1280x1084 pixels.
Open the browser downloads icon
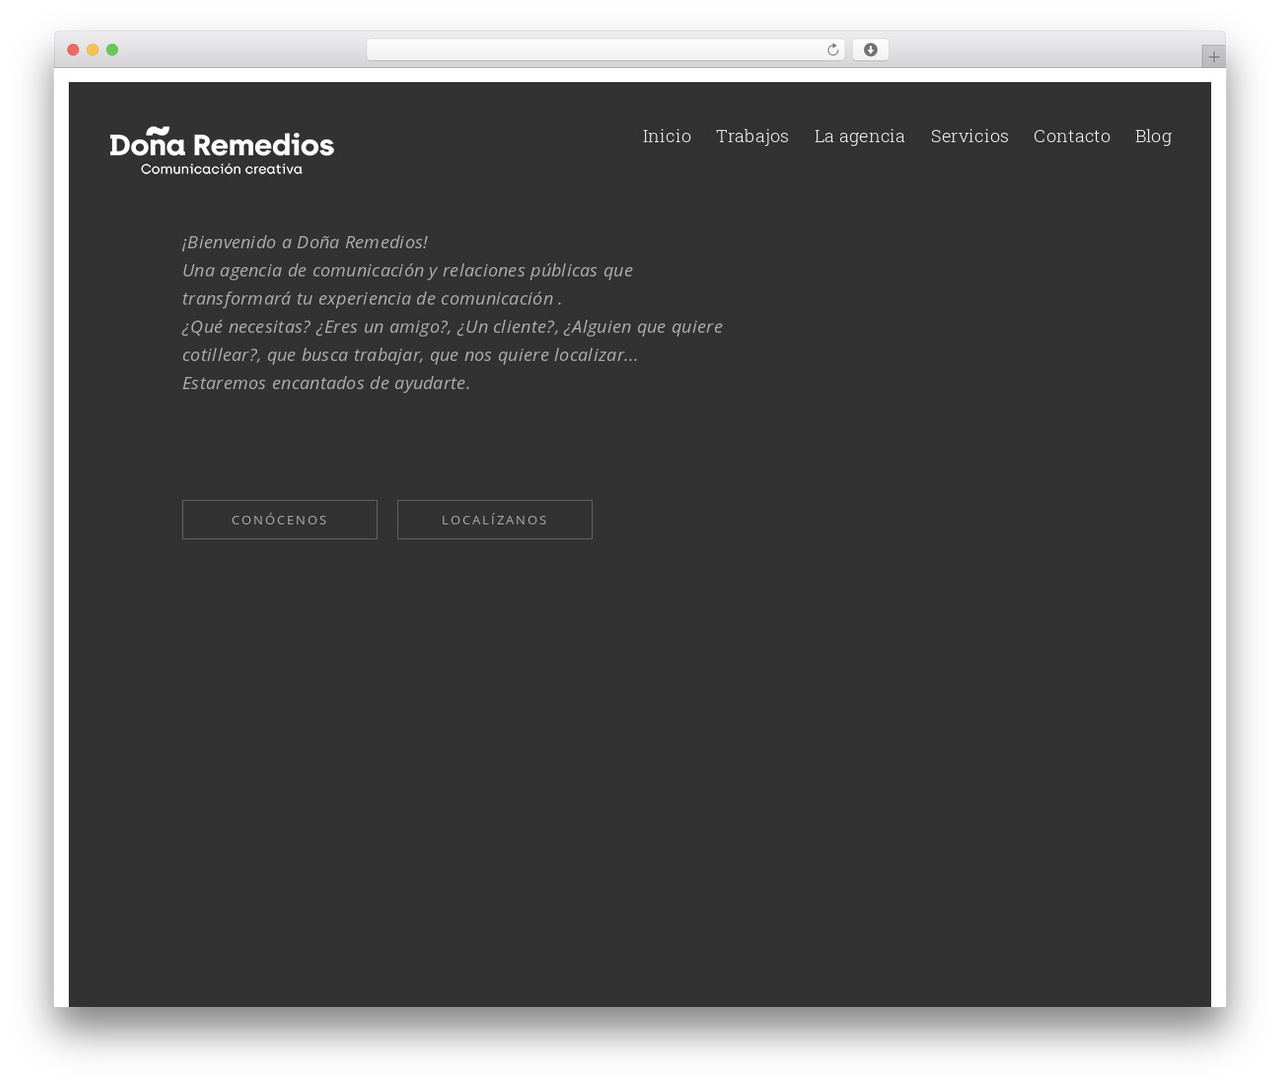[x=870, y=50]
